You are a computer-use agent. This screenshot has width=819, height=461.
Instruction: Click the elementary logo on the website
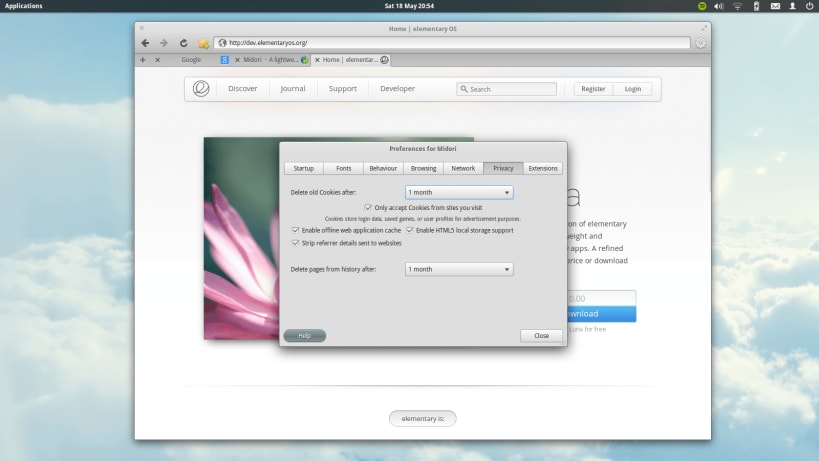[x=201, y=89]
